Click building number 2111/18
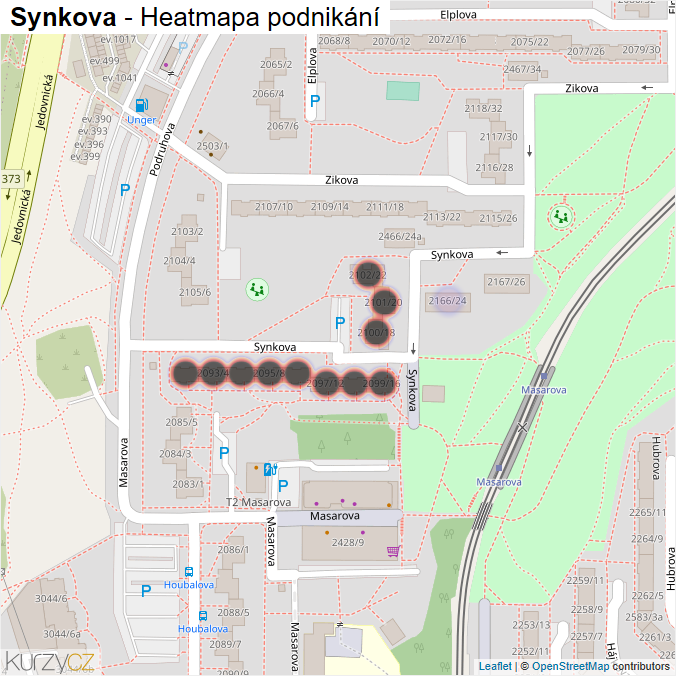 (x=385, y=207)
